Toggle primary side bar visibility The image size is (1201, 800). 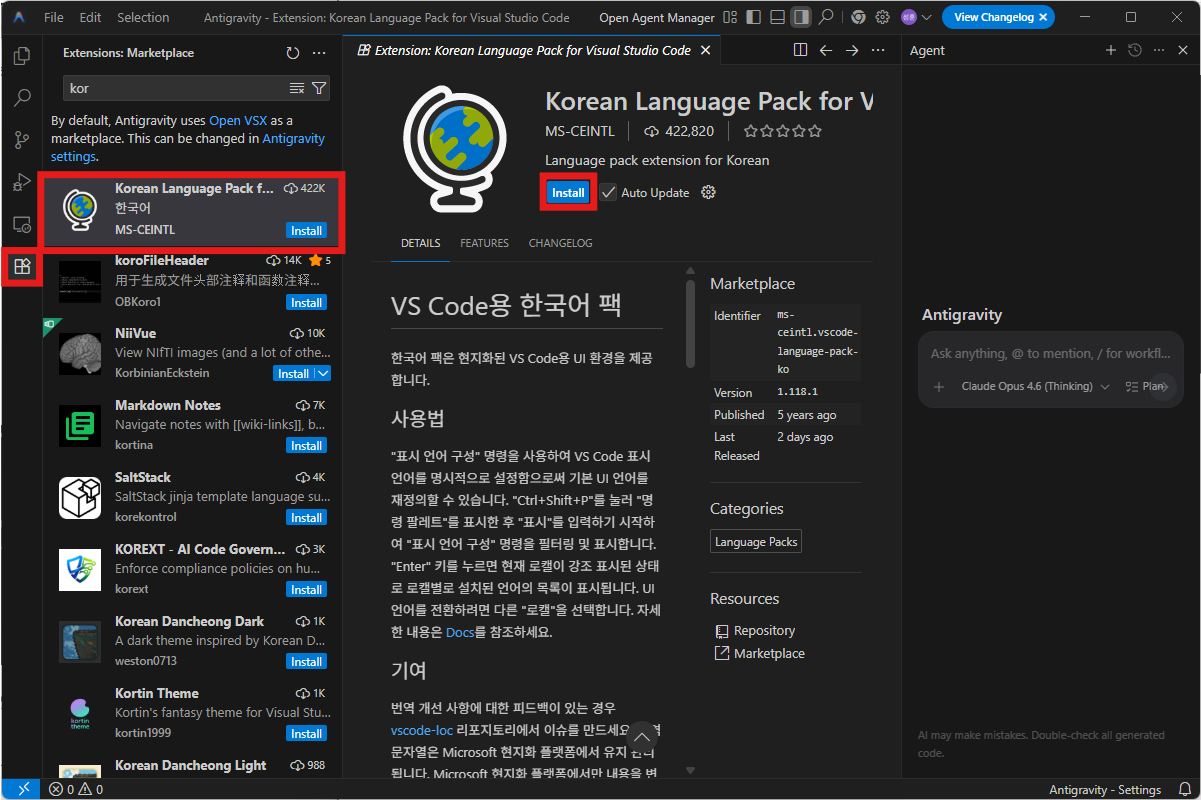tap(753, 18)
